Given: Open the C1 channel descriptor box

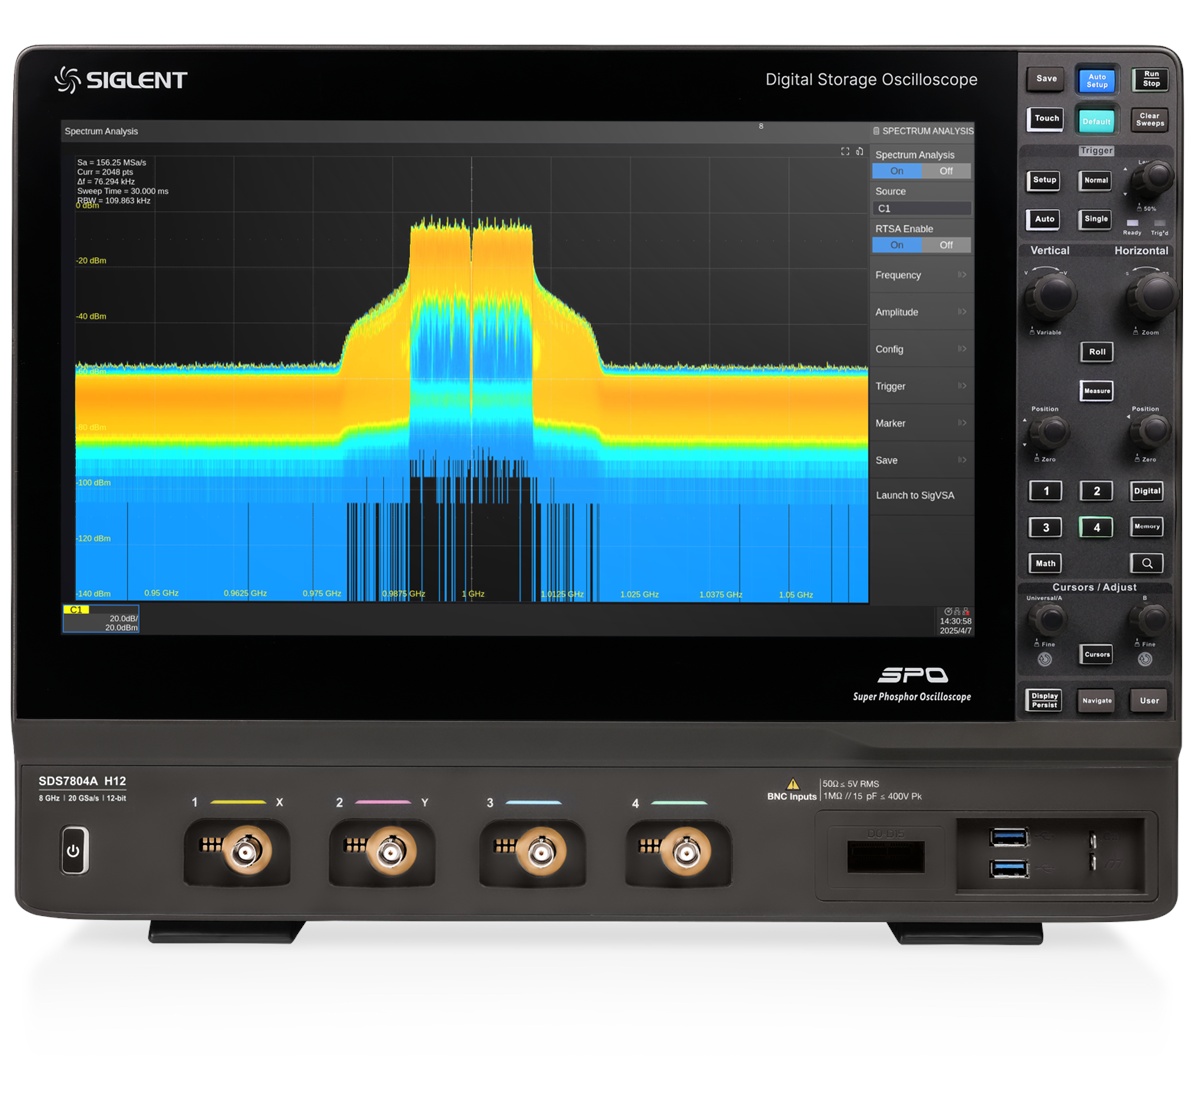Looking at the screenshot, I should pos(101,619).
